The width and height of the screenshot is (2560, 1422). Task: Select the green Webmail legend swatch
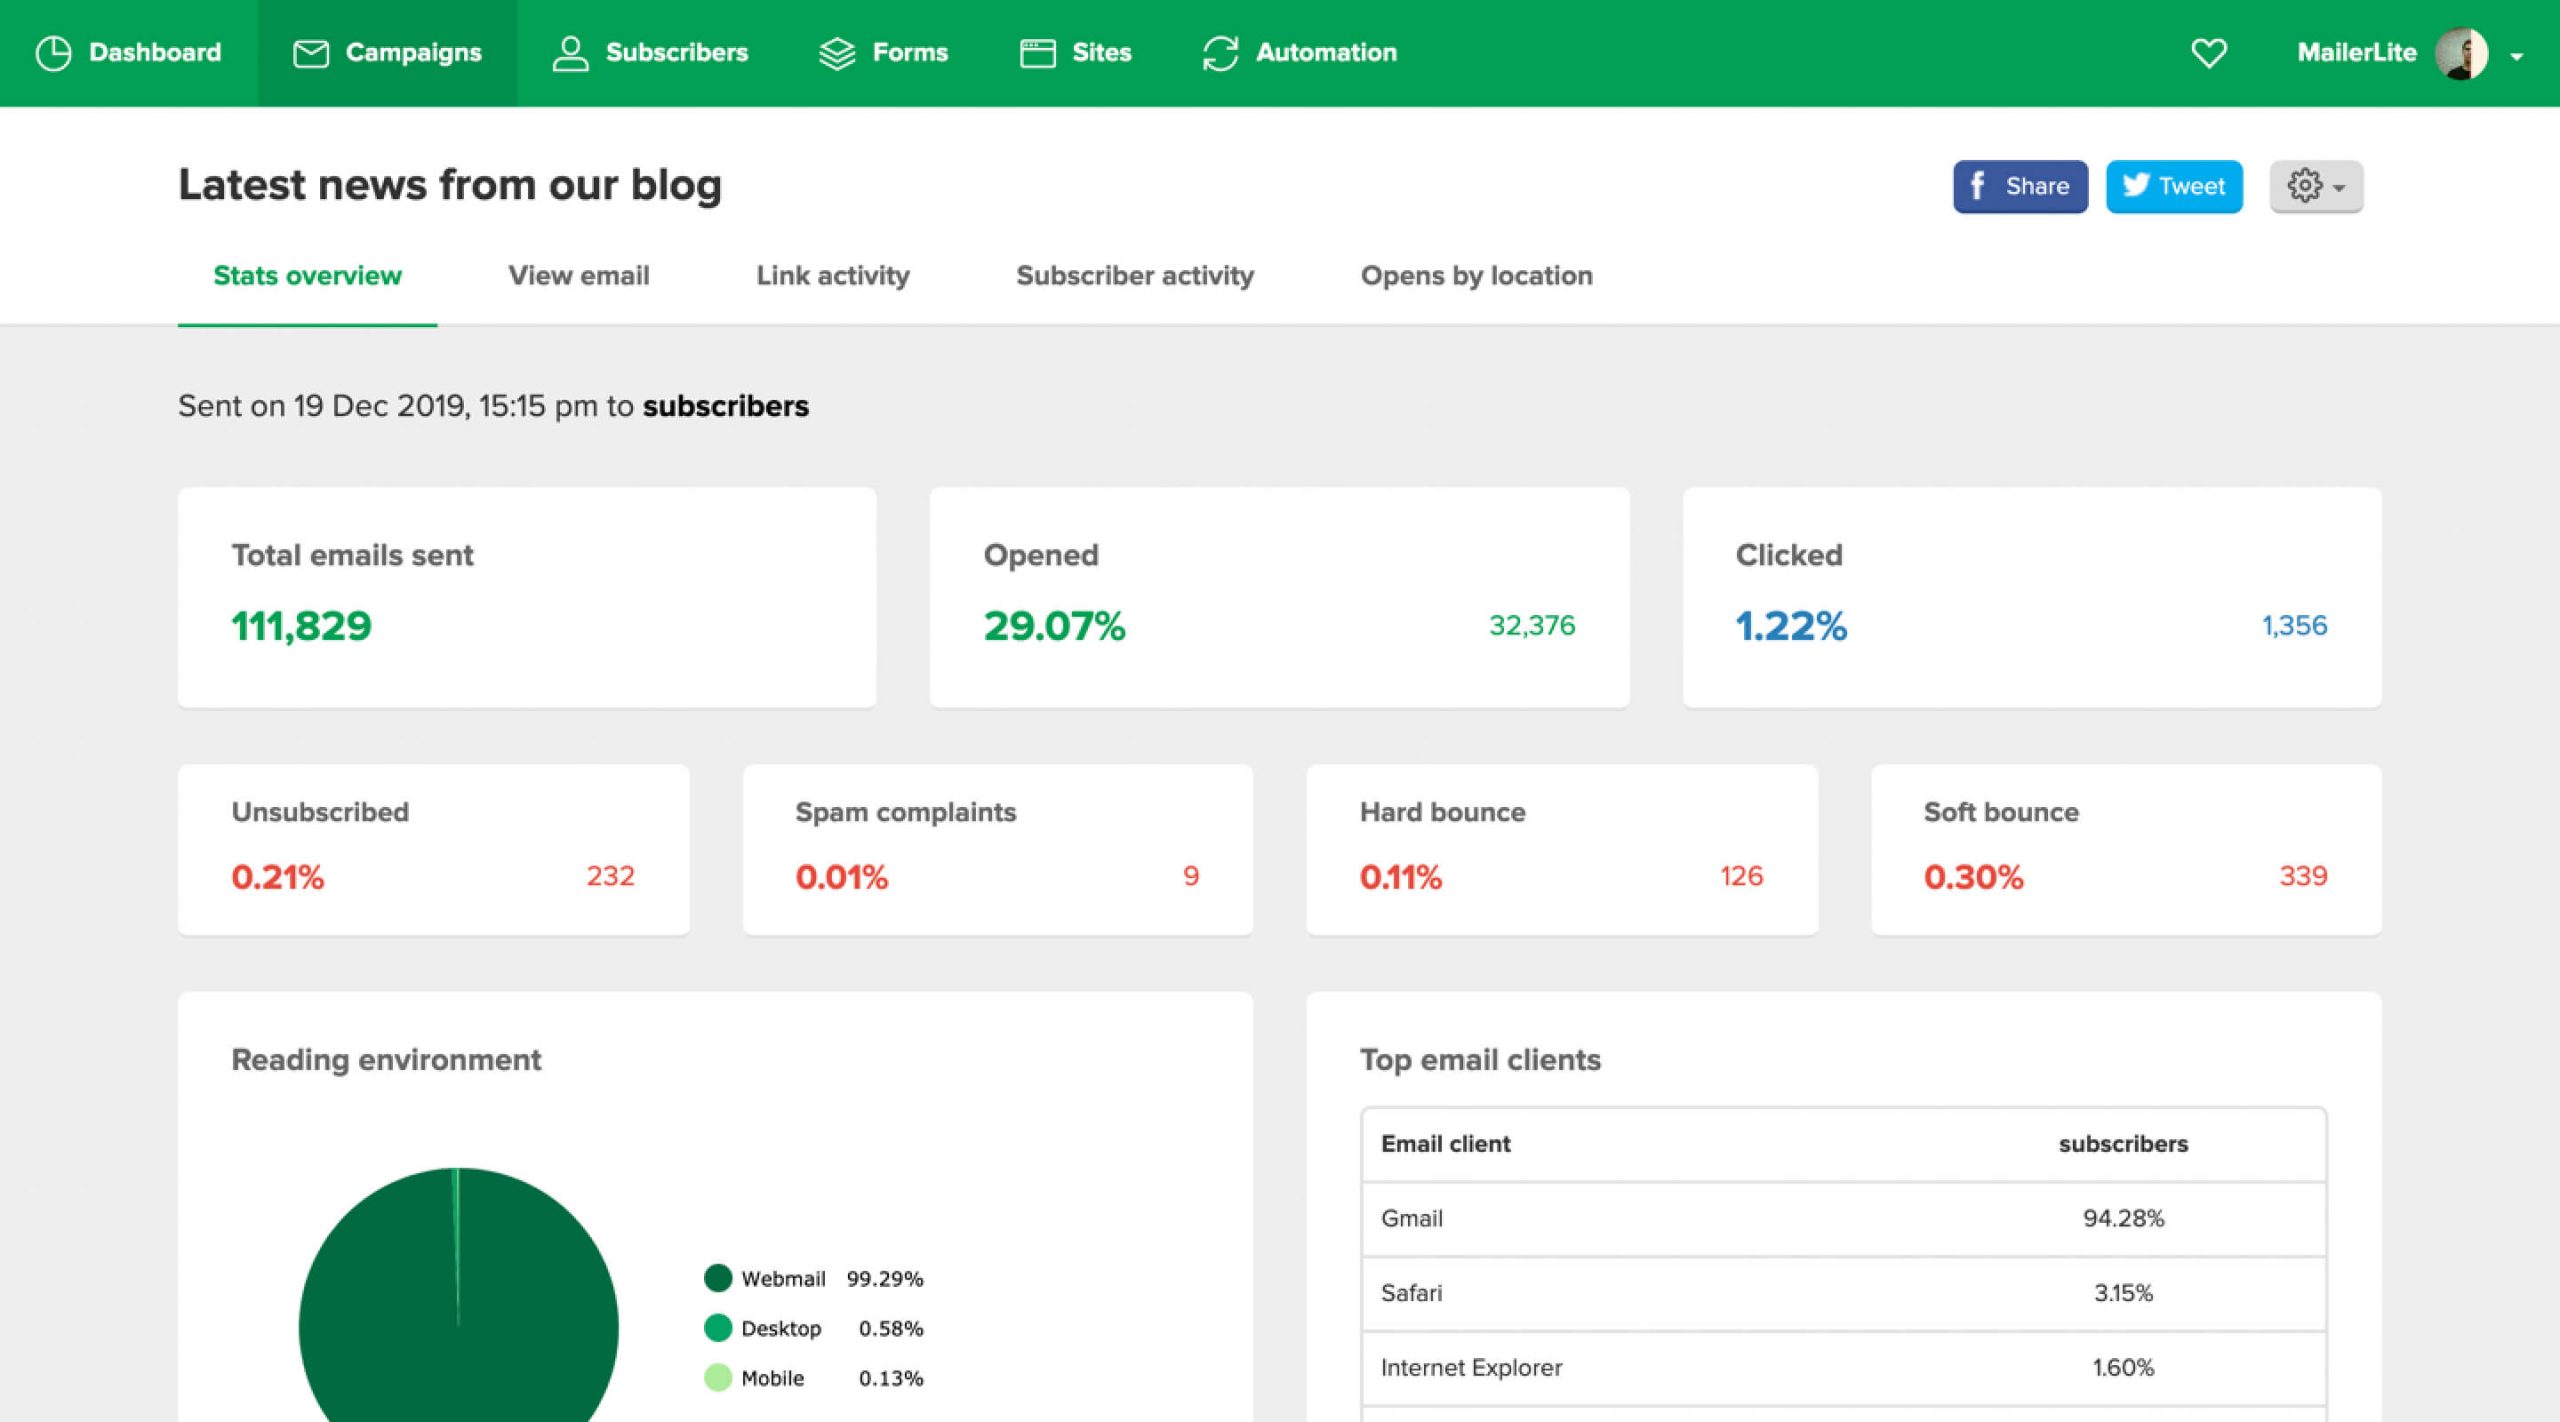coord(718,1277)
